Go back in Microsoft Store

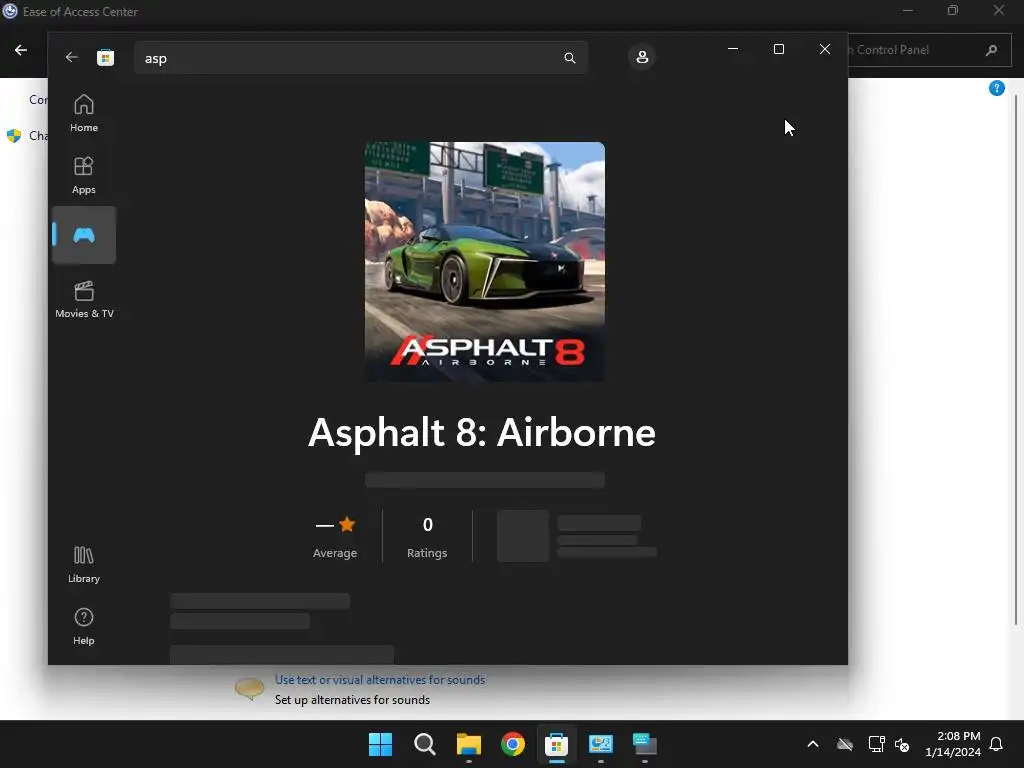point(72,57)
